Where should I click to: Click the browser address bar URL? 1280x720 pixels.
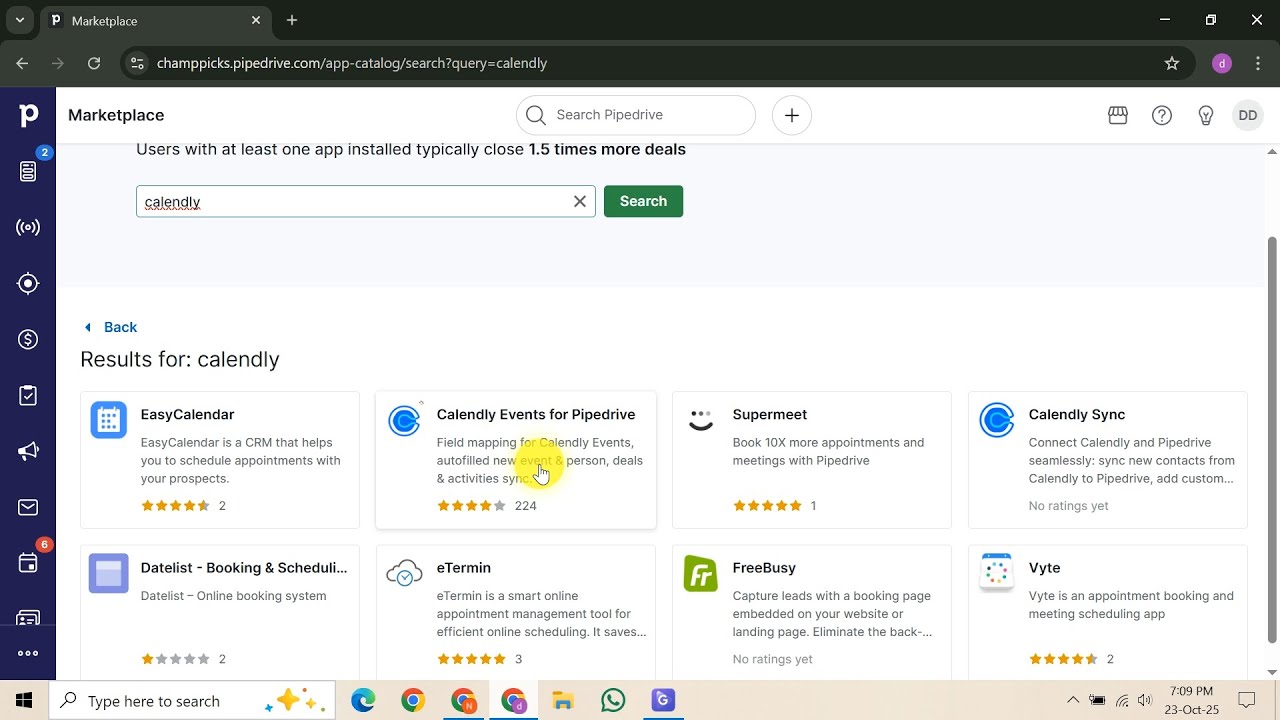352,63
